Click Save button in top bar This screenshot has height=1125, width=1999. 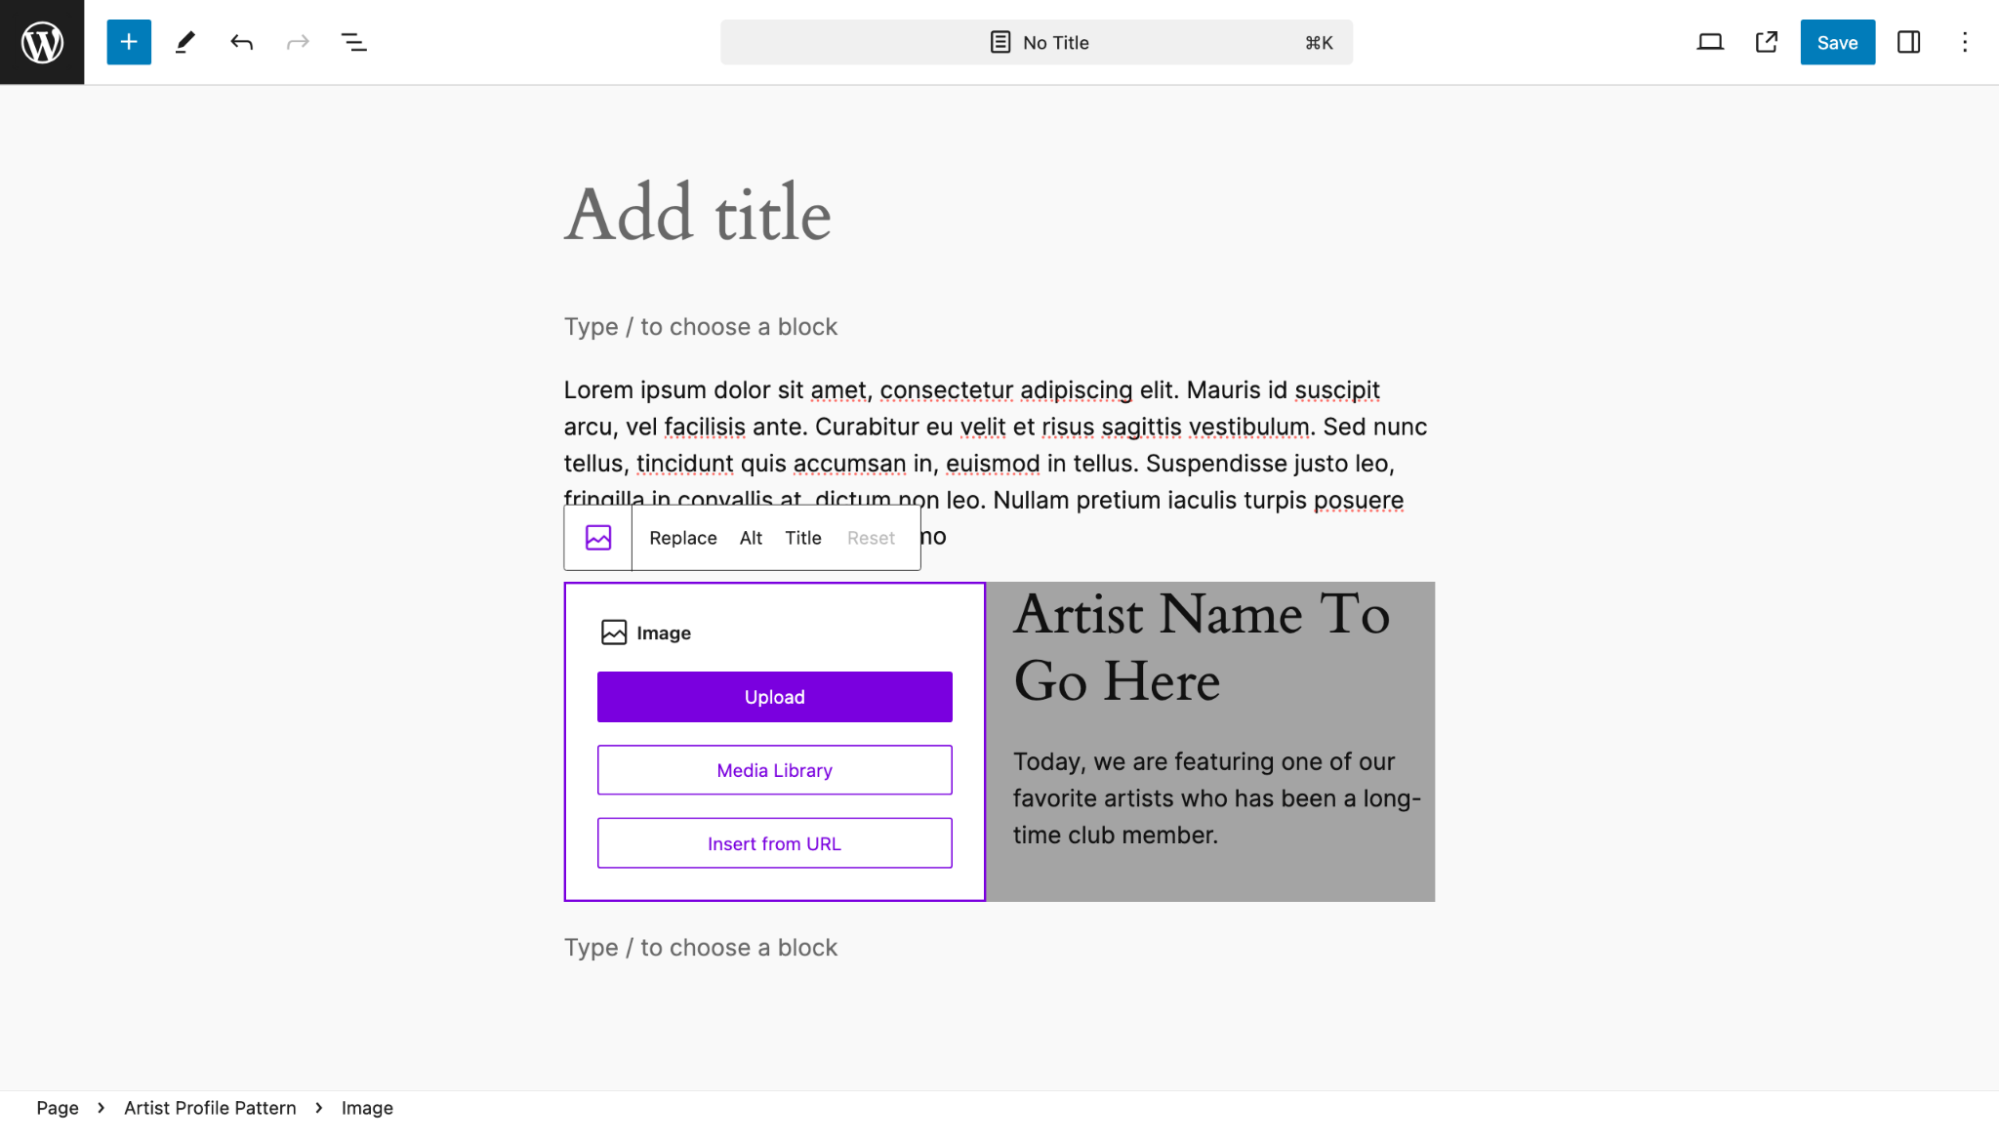click(x=1837, y=41)
